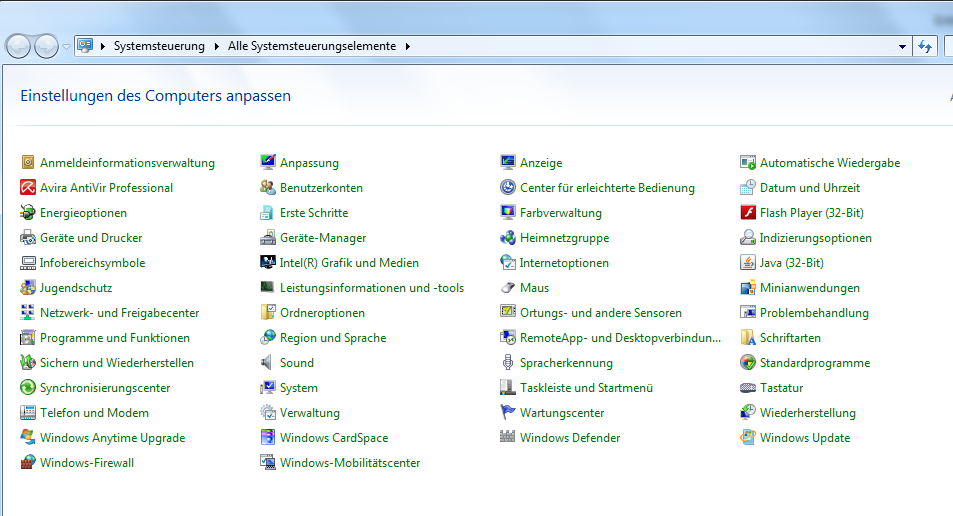
Task: Expand arrow after Alle Systemsteuerungselemente breadcrumb
Action: tap(407, 46)
